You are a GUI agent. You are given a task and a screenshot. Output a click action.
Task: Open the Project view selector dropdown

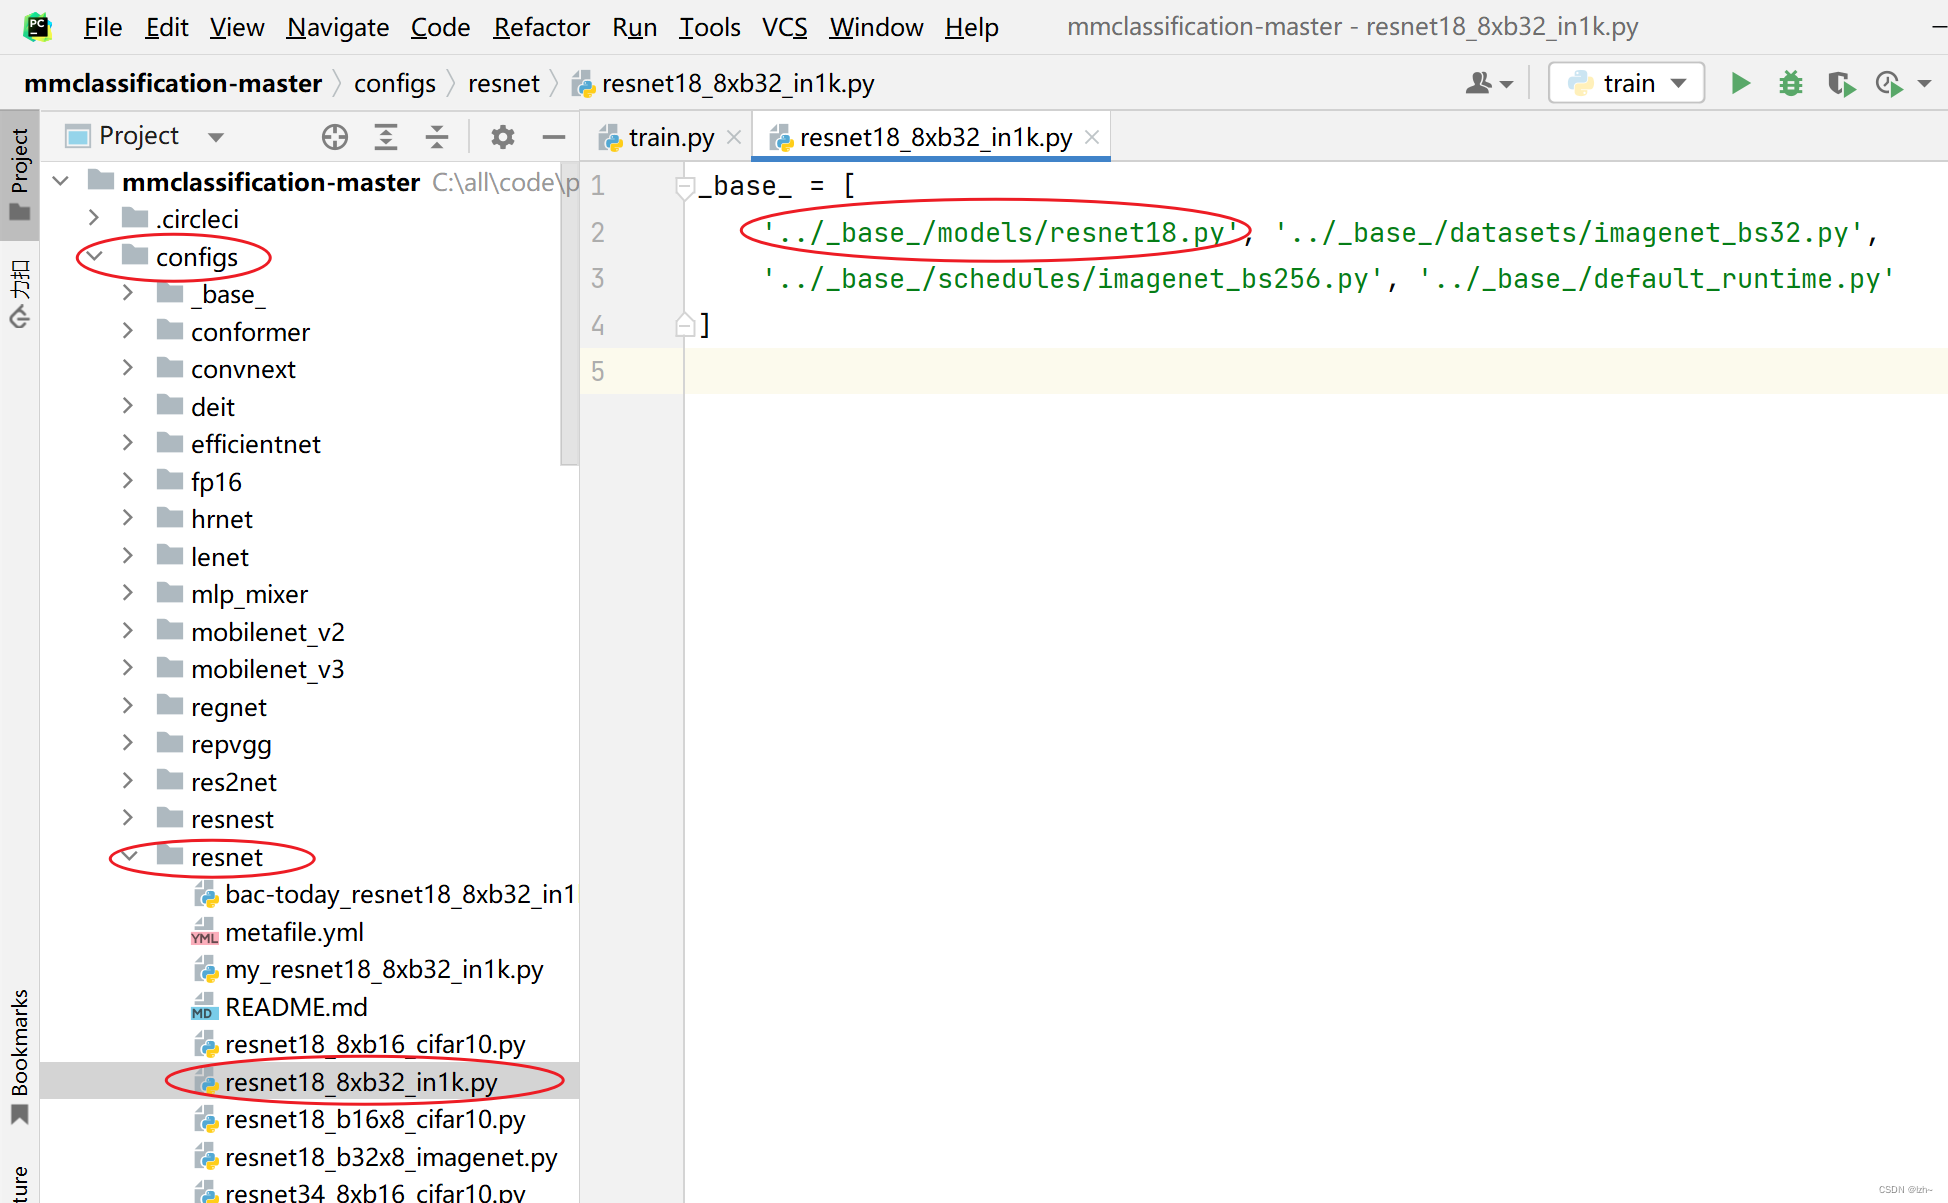145,136
